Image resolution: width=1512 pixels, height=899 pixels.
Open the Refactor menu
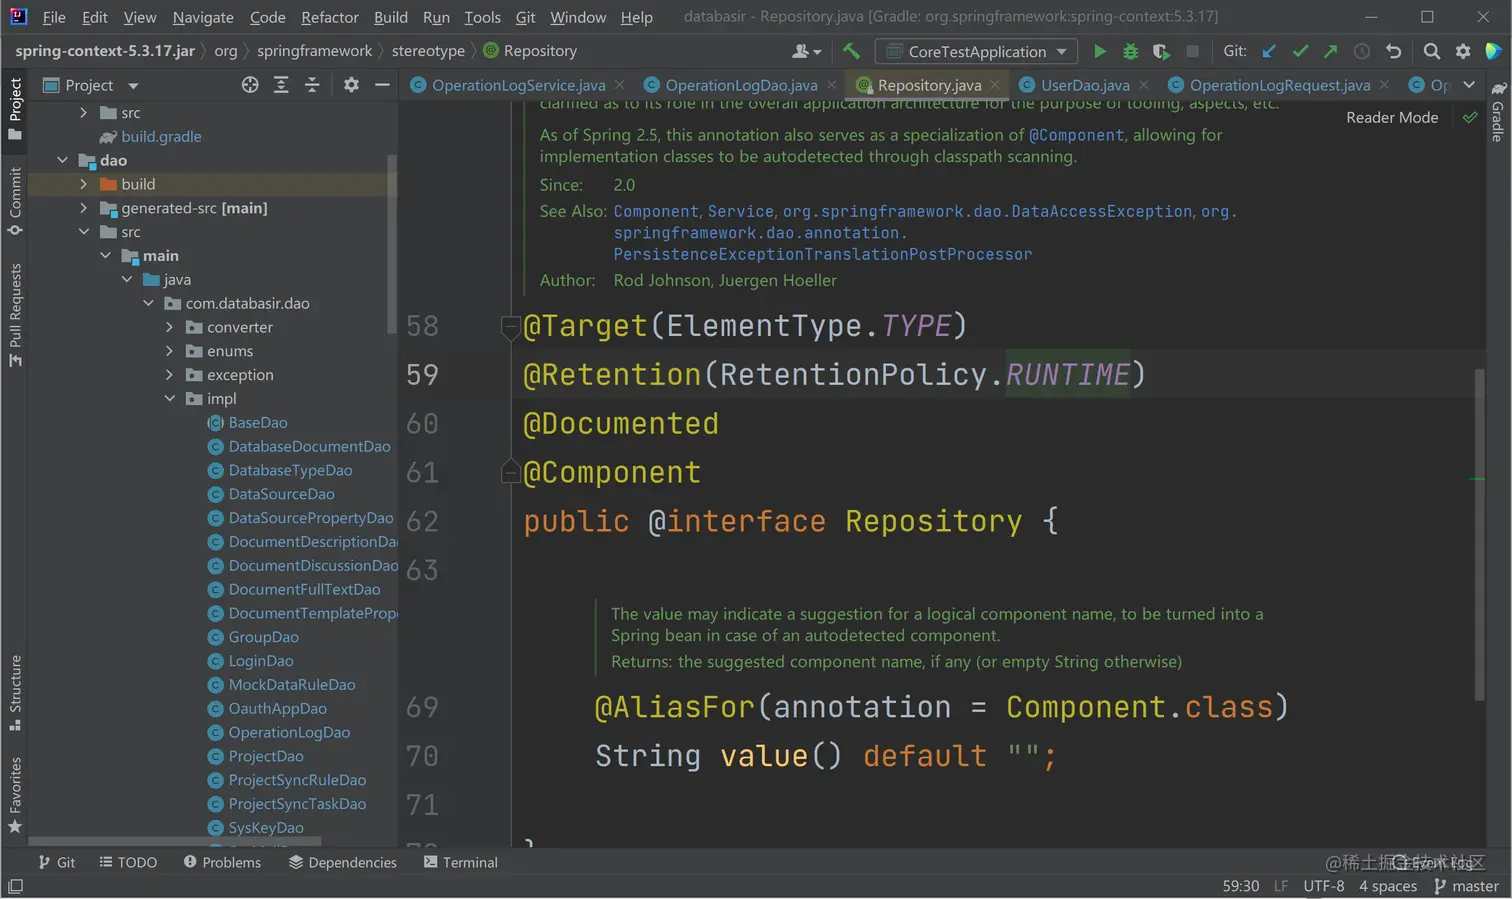[x=330, y=17]
